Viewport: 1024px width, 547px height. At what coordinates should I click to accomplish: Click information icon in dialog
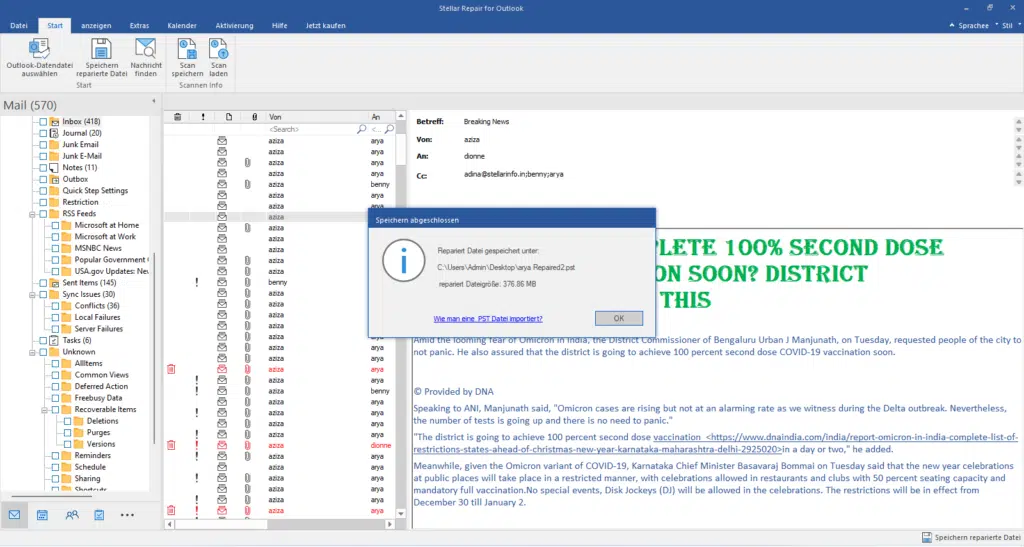403,260
